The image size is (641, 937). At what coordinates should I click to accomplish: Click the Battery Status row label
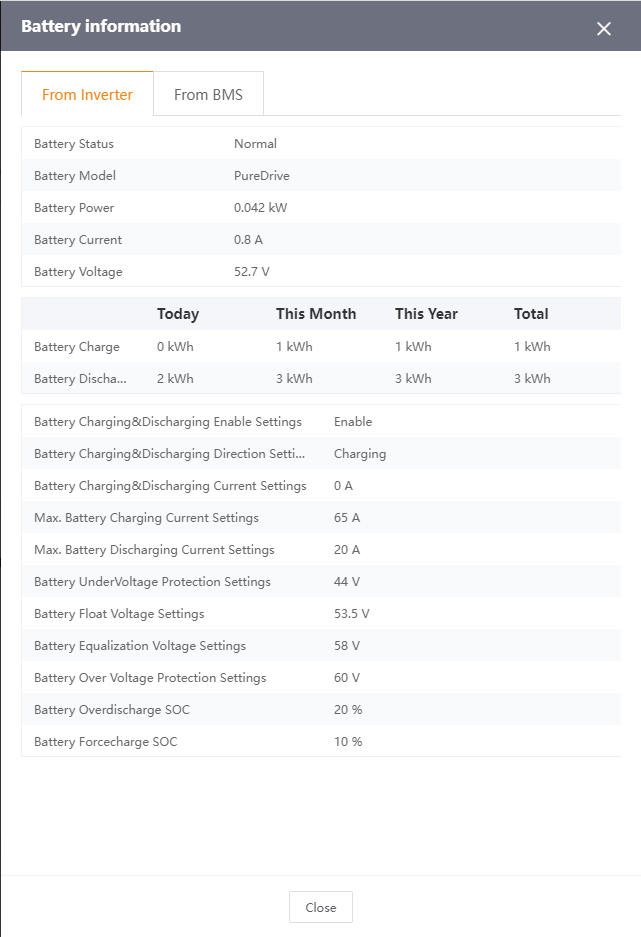[x=74, y=144]
